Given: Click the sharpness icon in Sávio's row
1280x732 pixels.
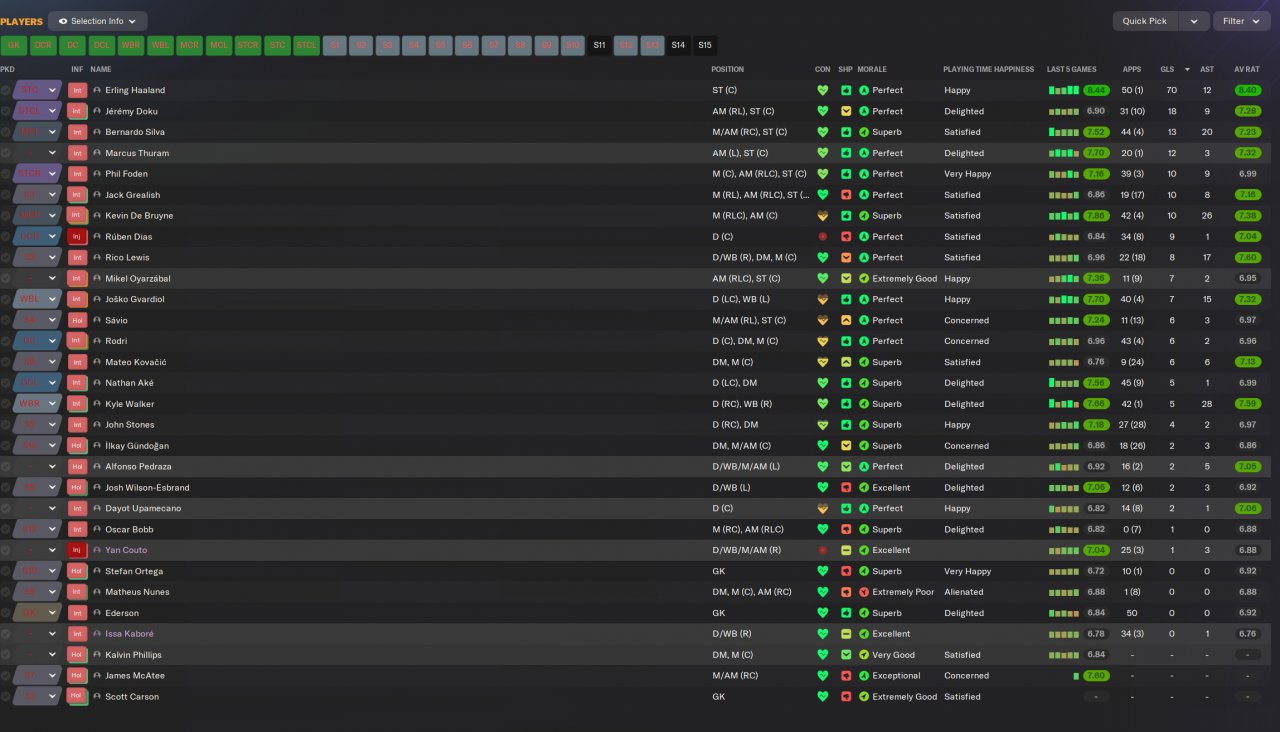Looking at the screenshot, I should (x=846, y=320).
